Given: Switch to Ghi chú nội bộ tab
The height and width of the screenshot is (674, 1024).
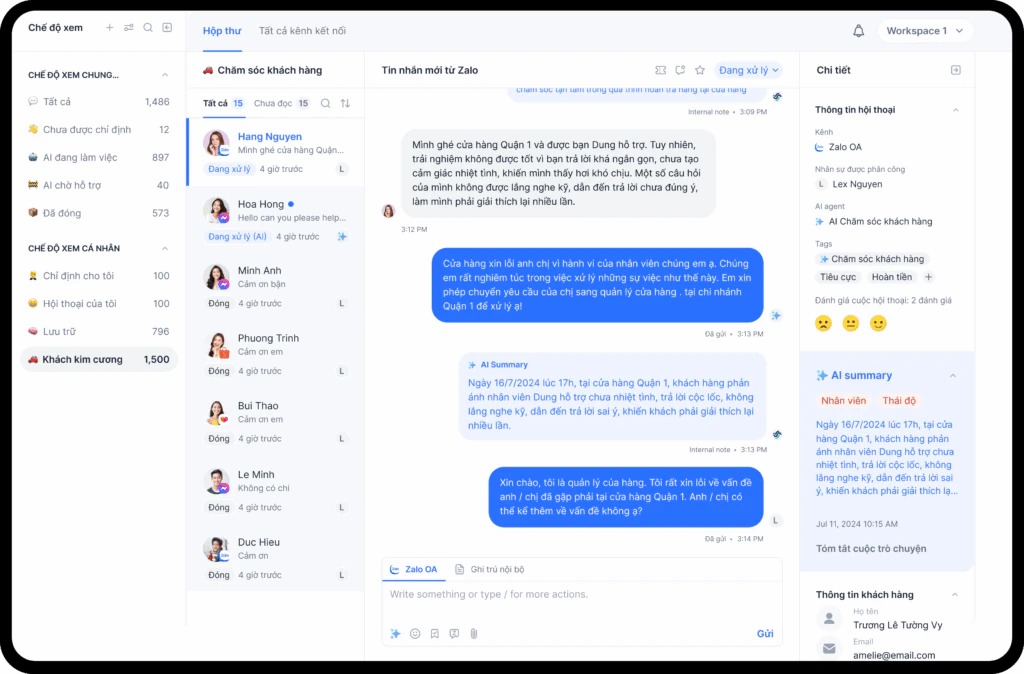Looking at the screenshot, I should click(x=490, y=570).
